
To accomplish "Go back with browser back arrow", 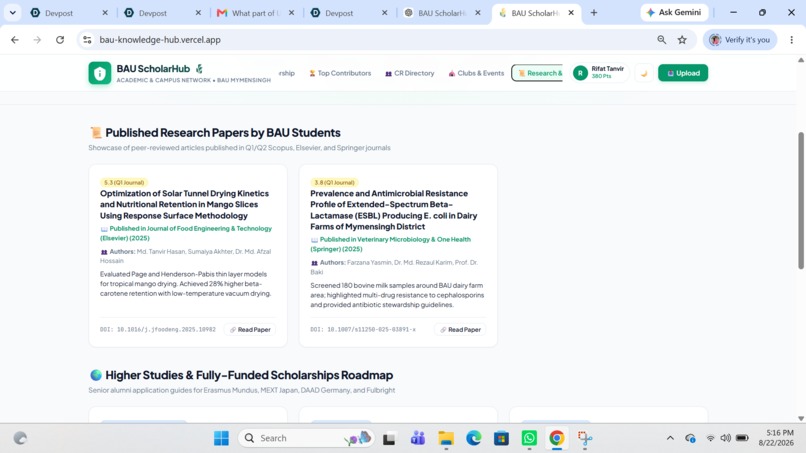I will (x=14, y=40).
